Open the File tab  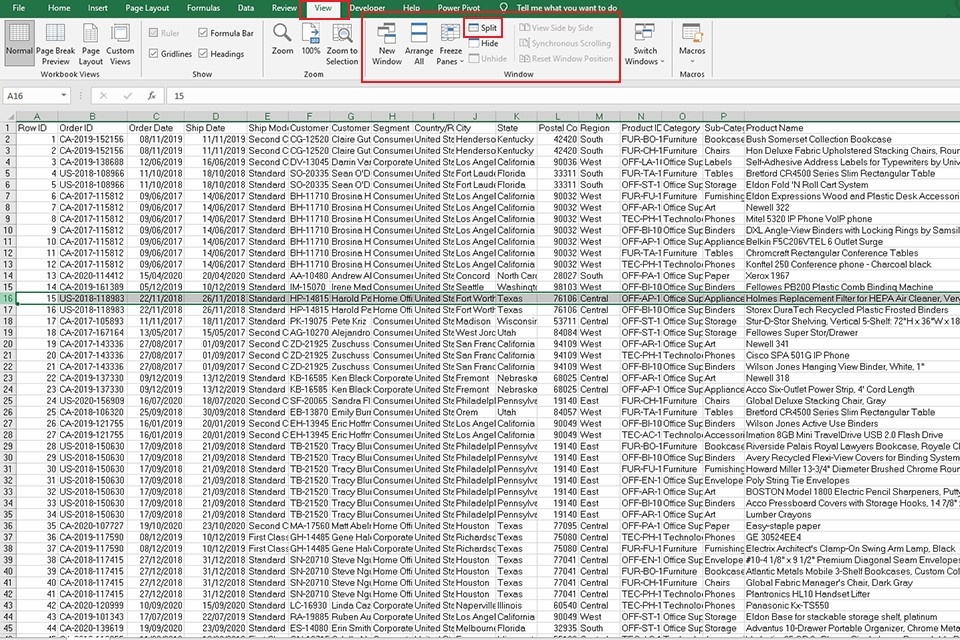[19, 8]
